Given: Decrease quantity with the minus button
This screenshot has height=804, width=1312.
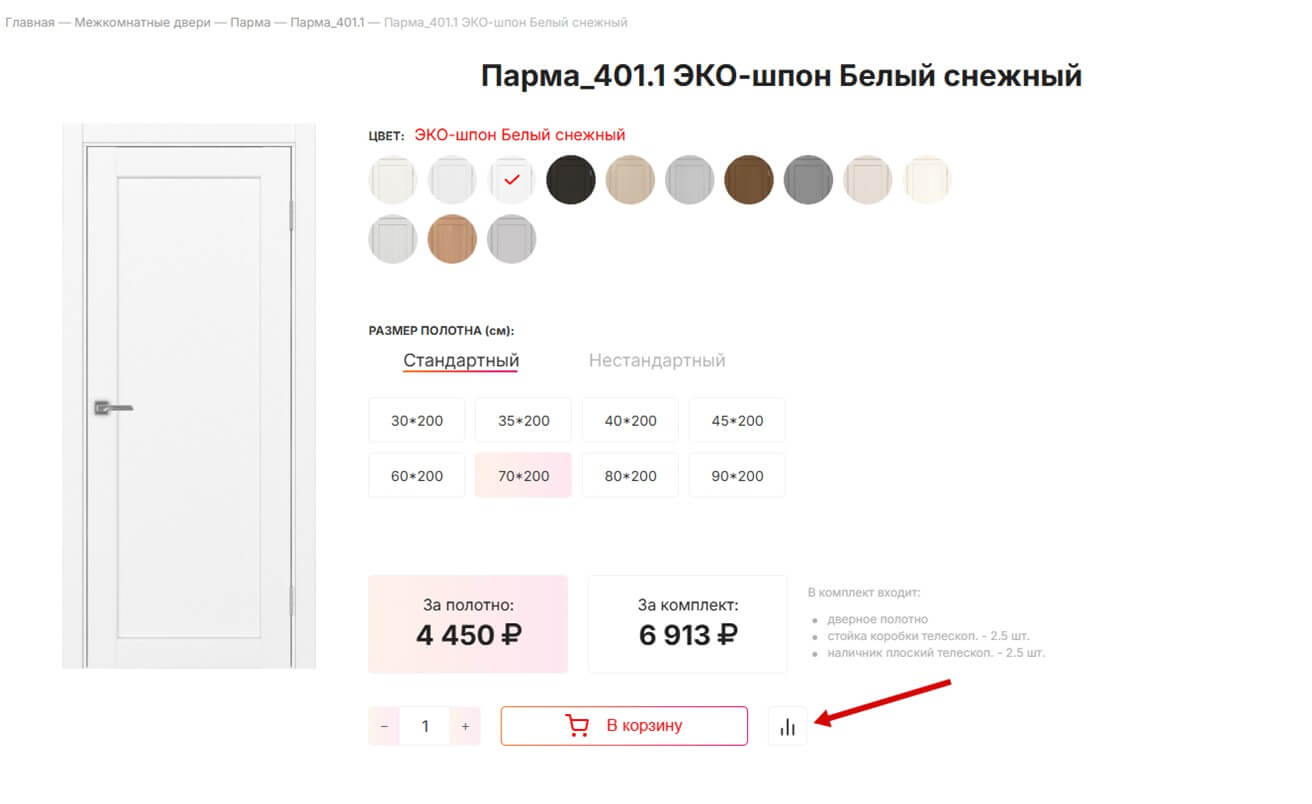Looking at the screenshot, I should pos(384,726).
